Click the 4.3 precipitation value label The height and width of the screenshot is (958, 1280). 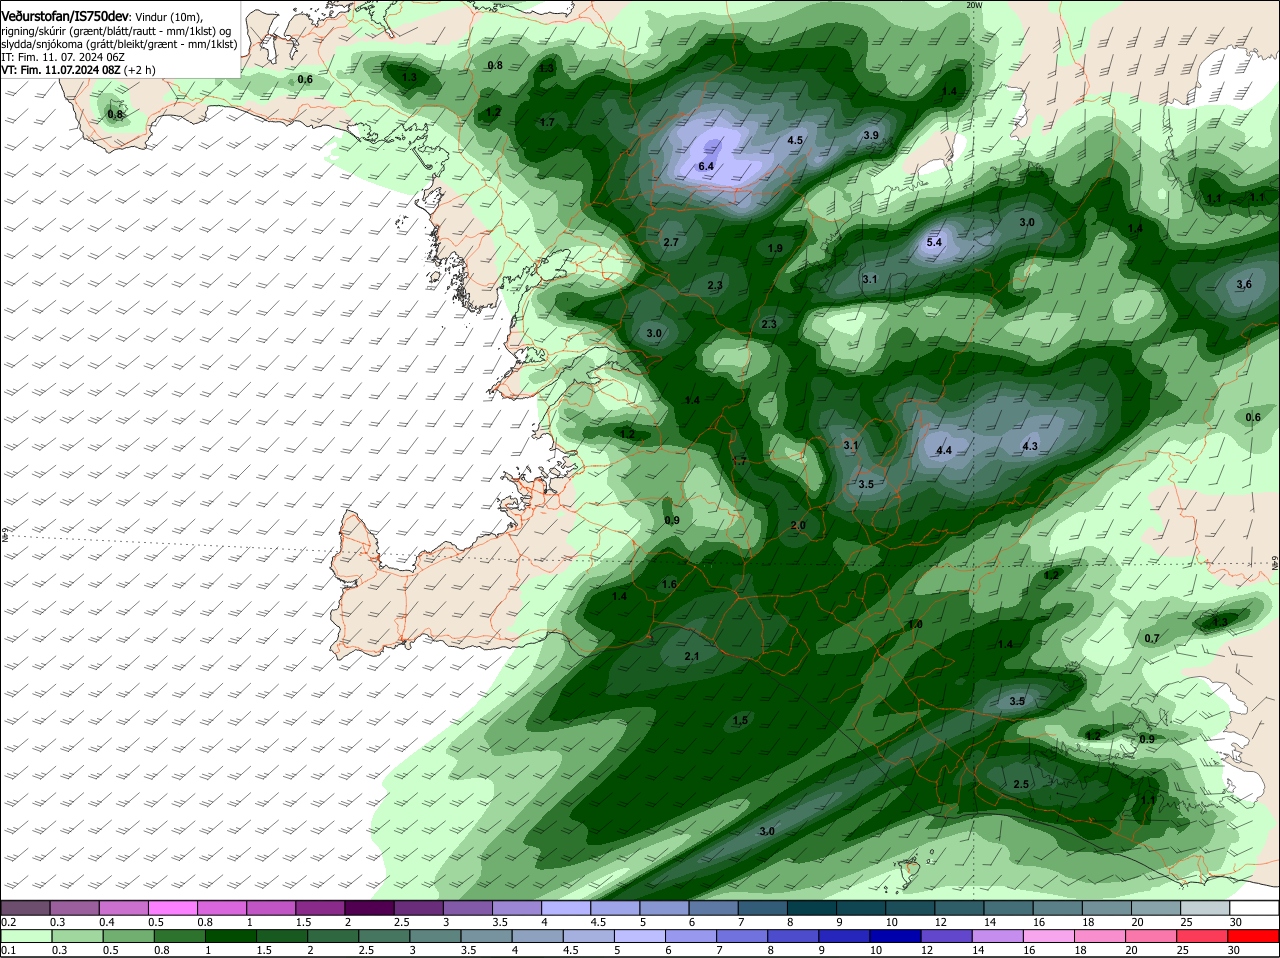tap(1030, 446)
